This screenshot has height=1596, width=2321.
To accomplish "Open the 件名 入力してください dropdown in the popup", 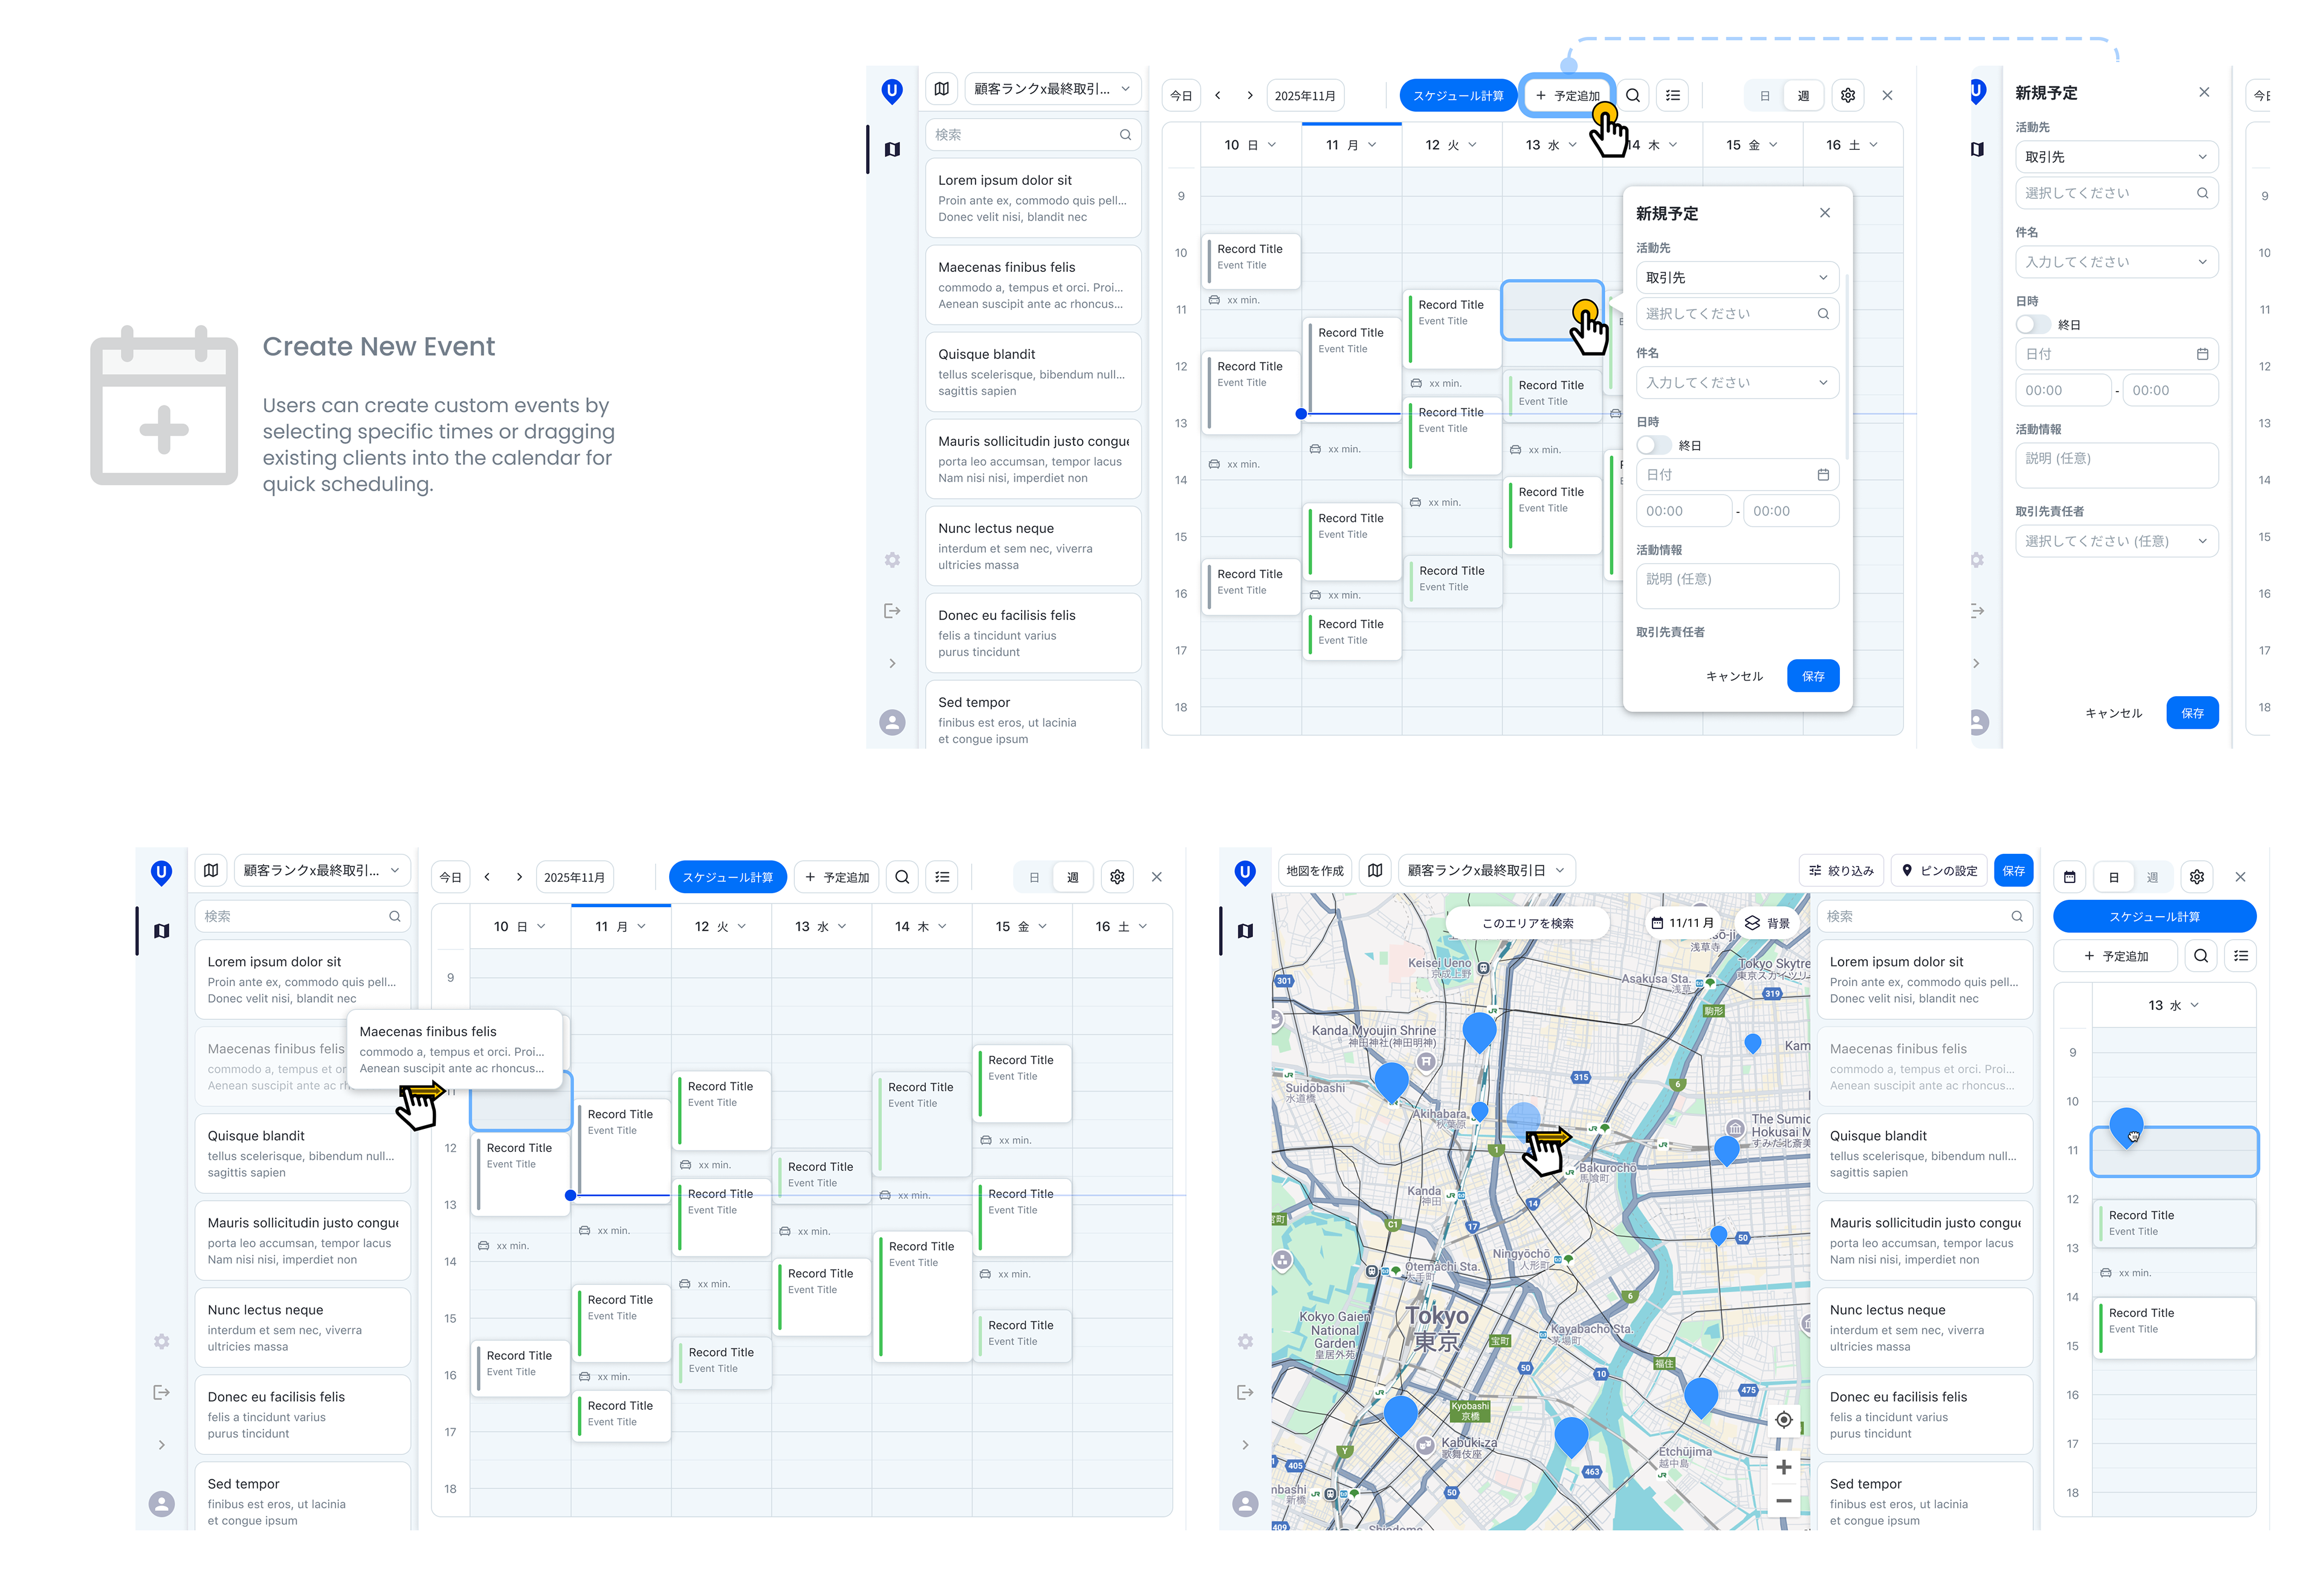I will coord(1737,383).
